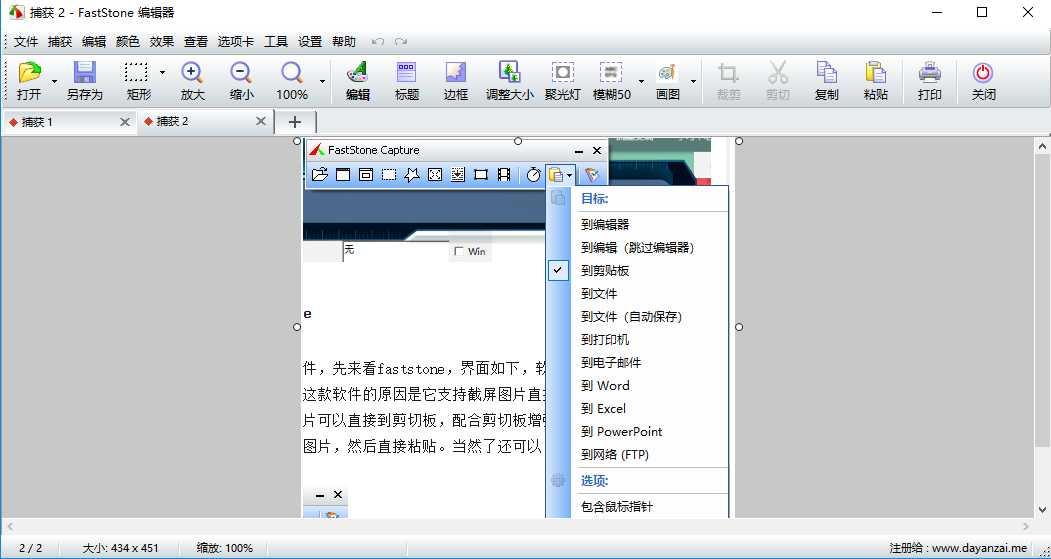Add a new tab with plus button

click(x=295, y=121)
